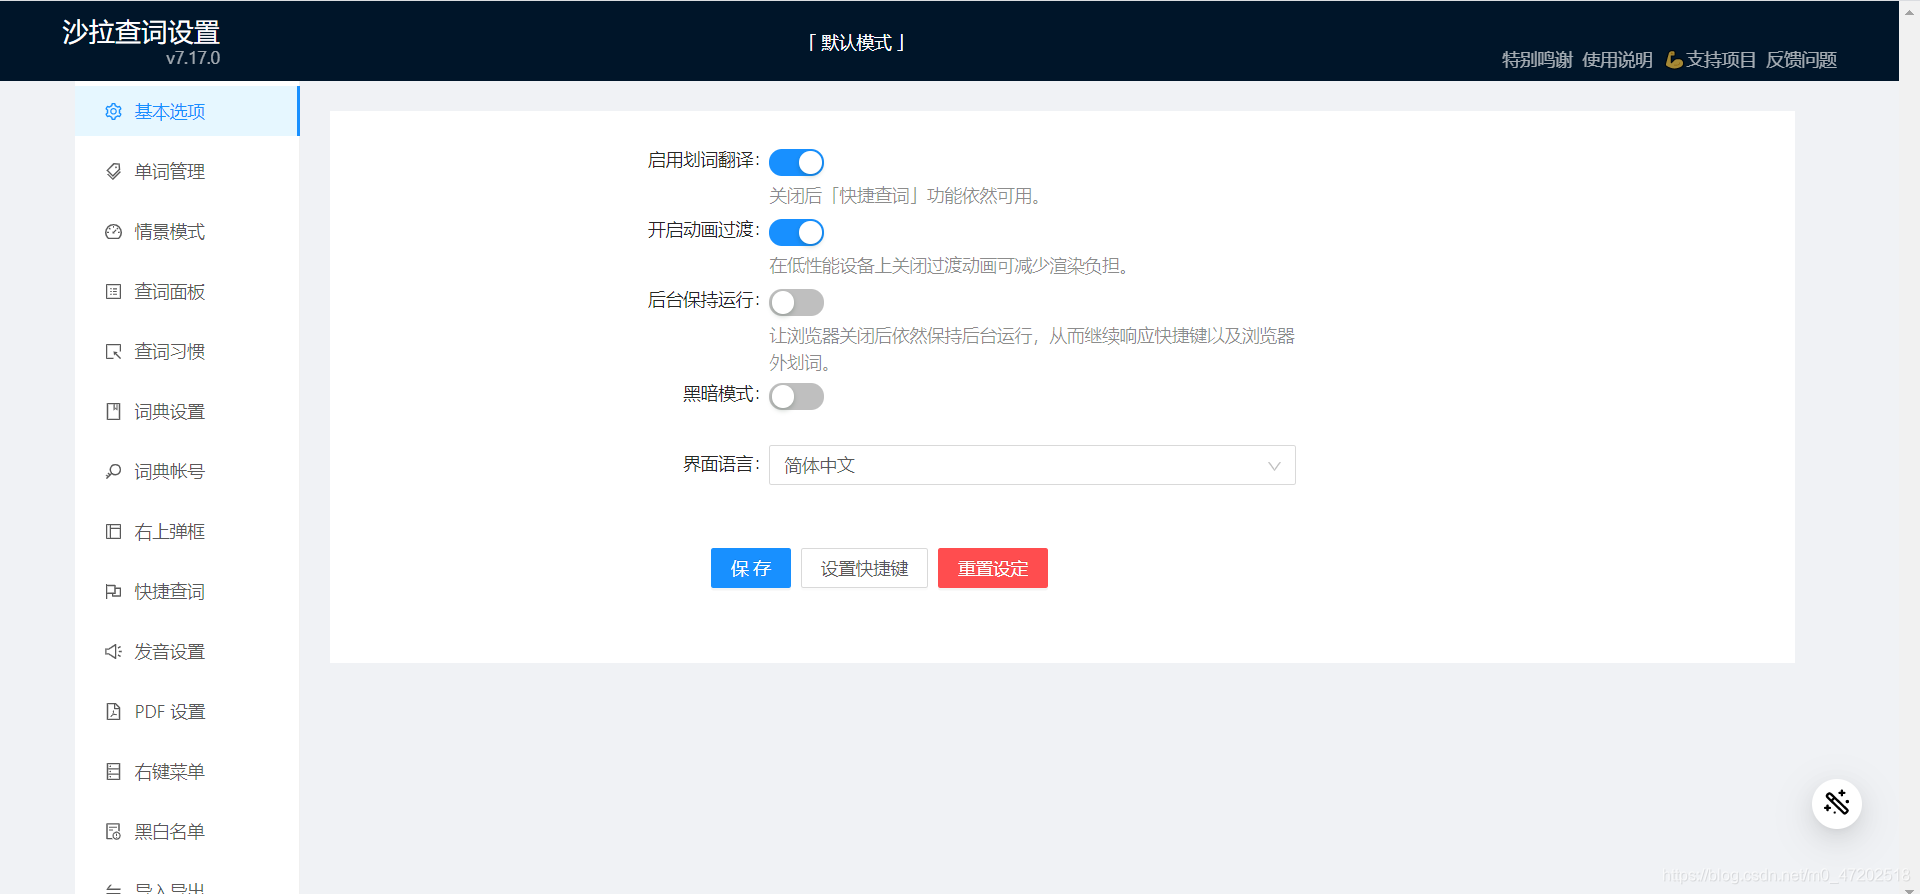
Task: Click the dashboard icon beside 情景模式
Action: 114,231
